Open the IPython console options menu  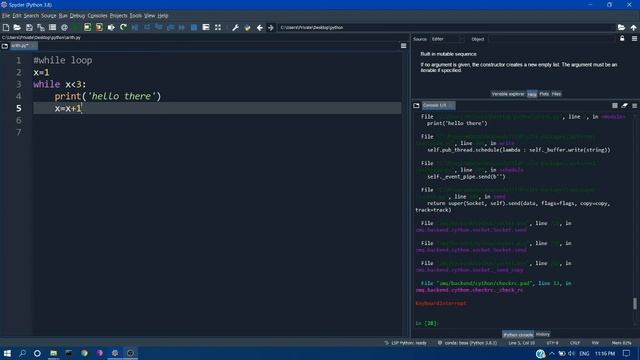634,105
